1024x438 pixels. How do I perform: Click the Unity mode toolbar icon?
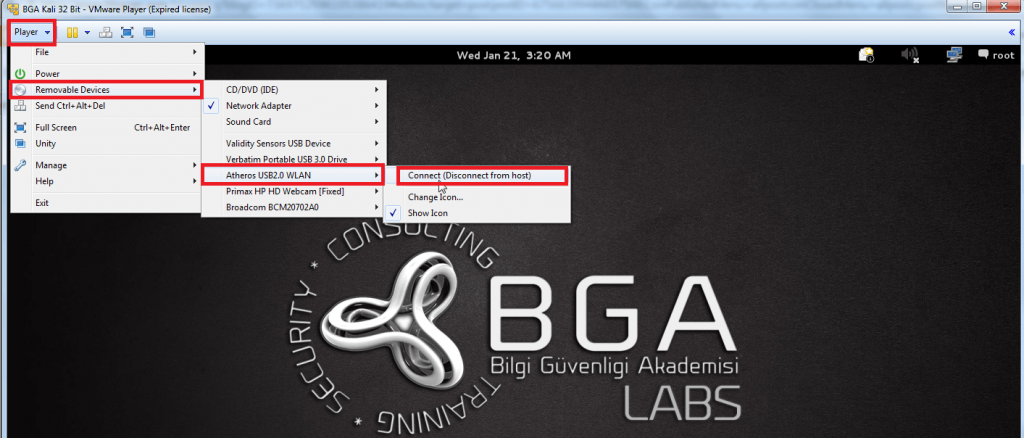(149, 32)
